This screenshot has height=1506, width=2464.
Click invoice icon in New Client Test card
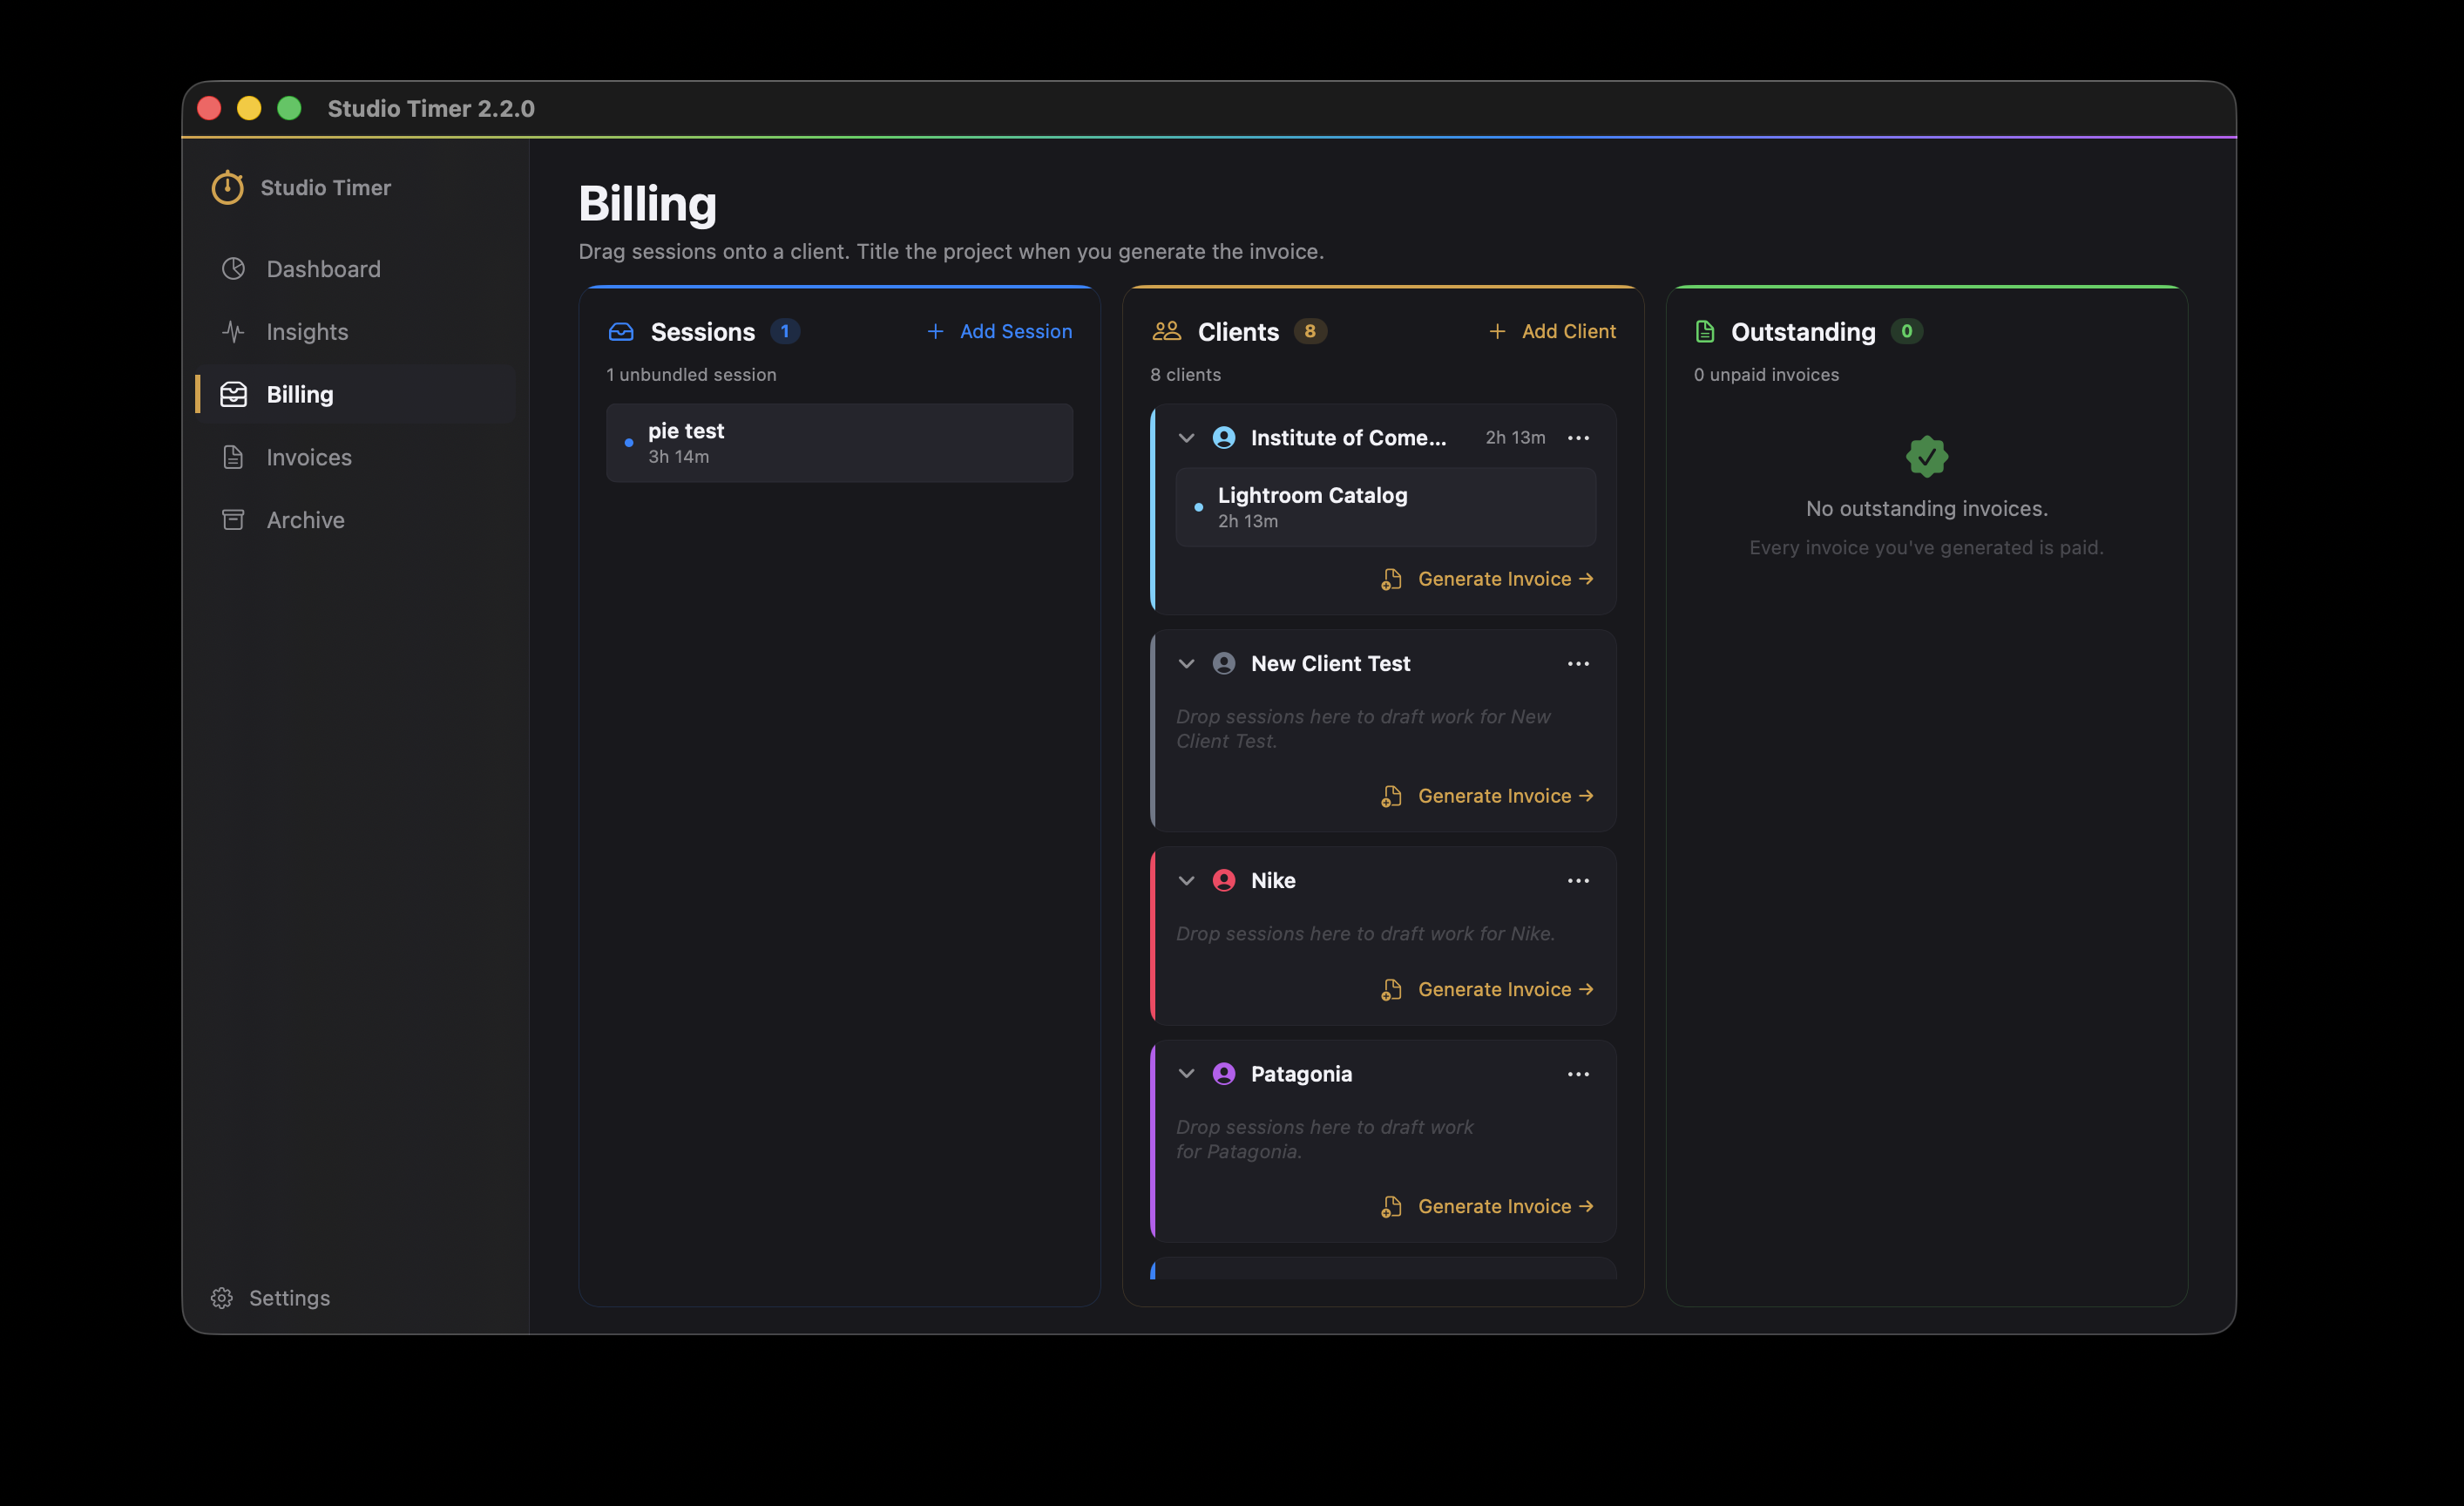point(1391,796)
